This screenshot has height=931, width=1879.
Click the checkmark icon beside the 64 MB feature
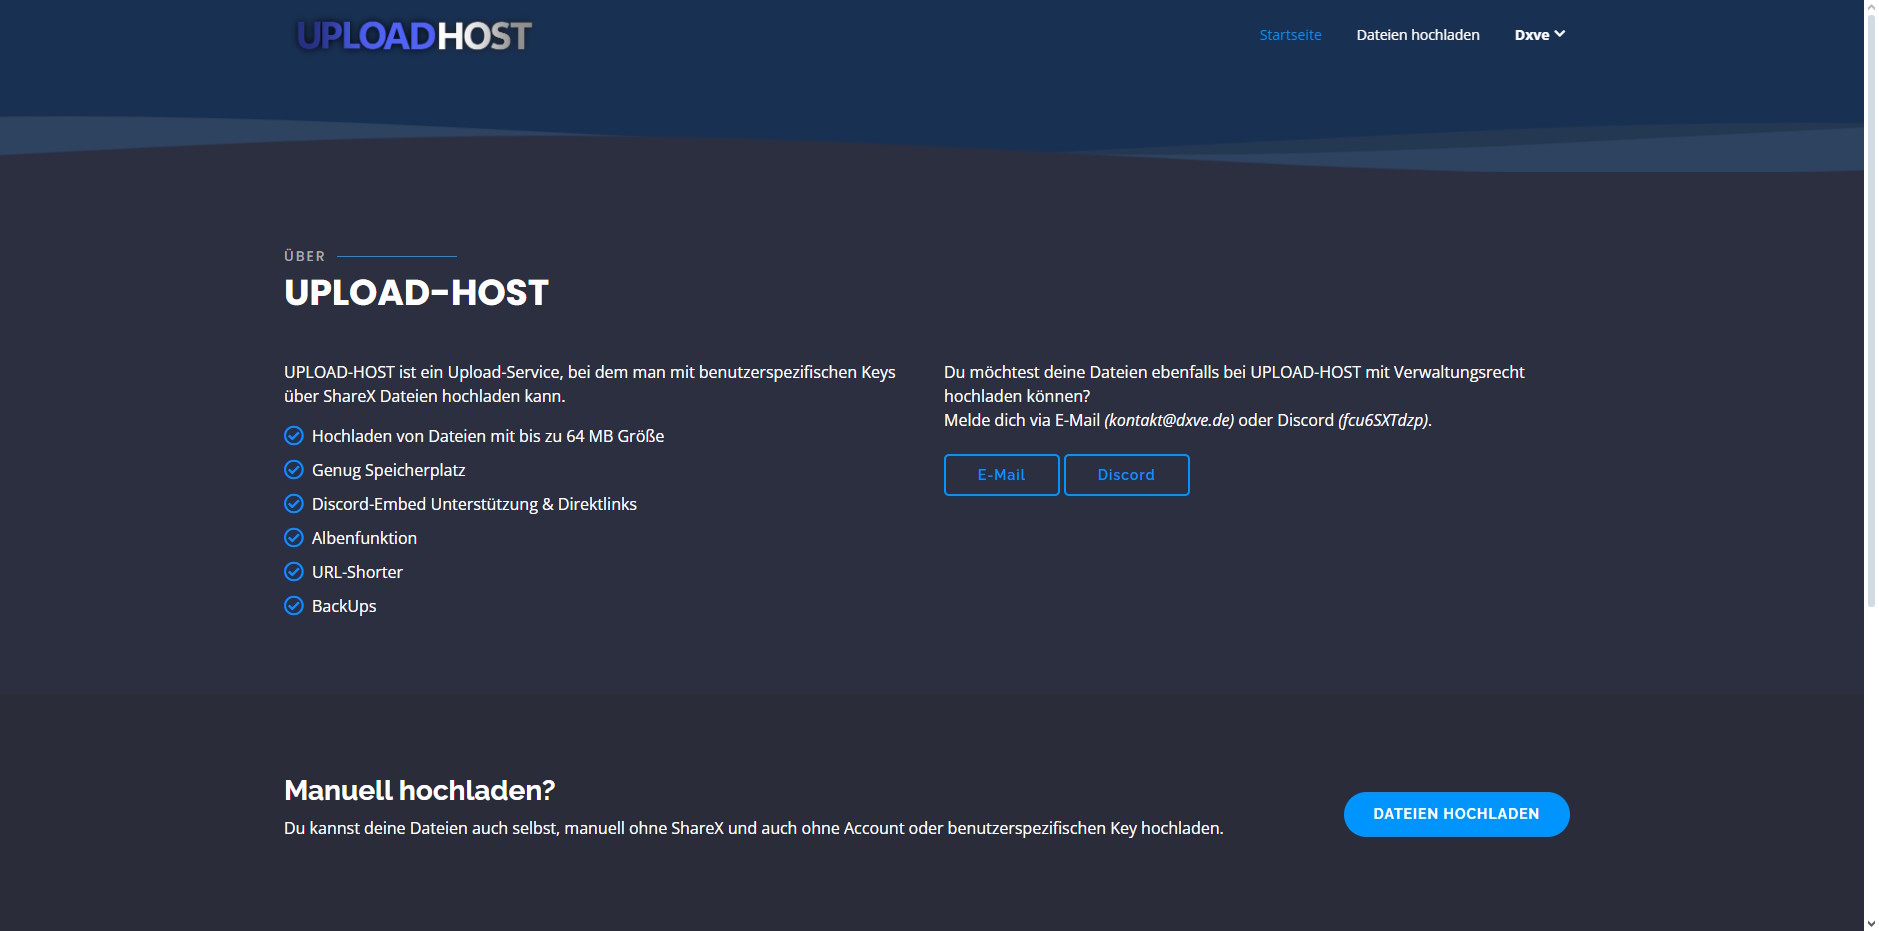(x=294, y=436)
